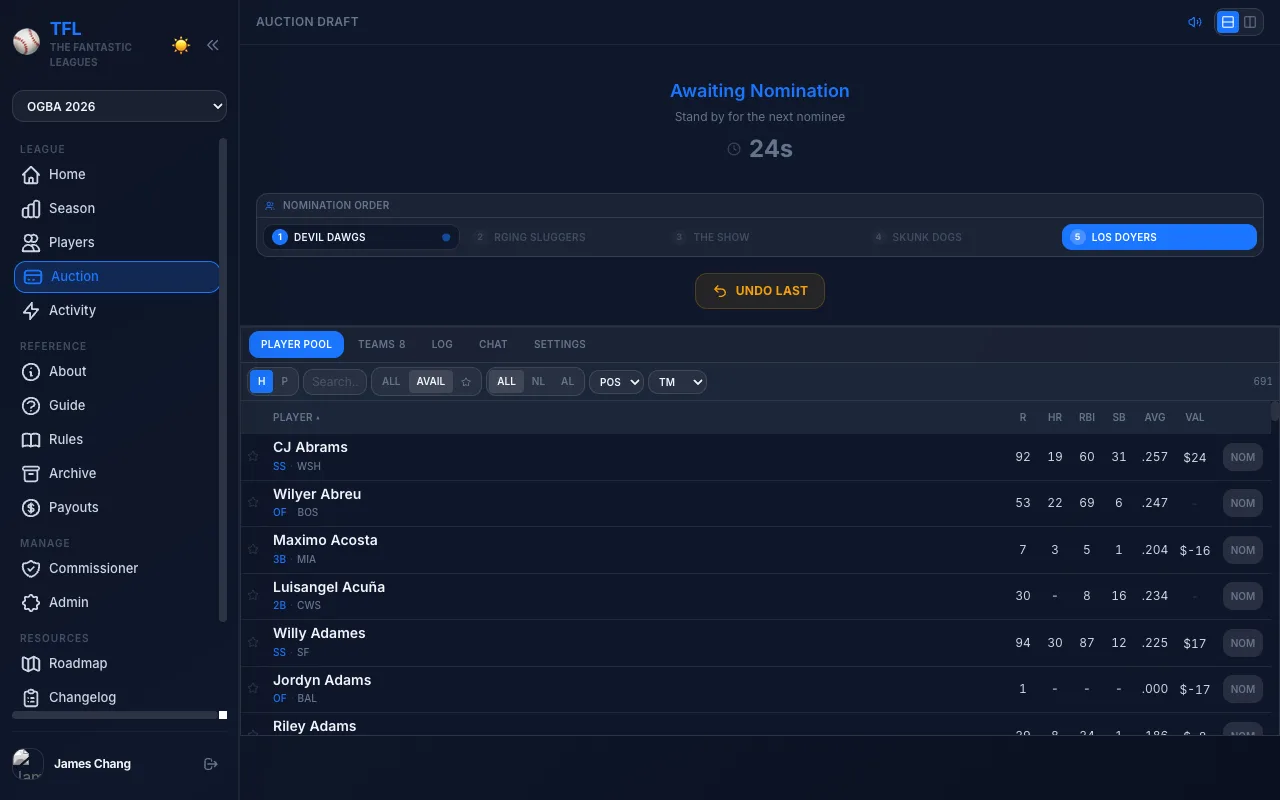Image resolution: width=1280 pixels, height=800 pixels.
Task: Nominate Willy Adames with his NOM button
Action: (1243, 642)
